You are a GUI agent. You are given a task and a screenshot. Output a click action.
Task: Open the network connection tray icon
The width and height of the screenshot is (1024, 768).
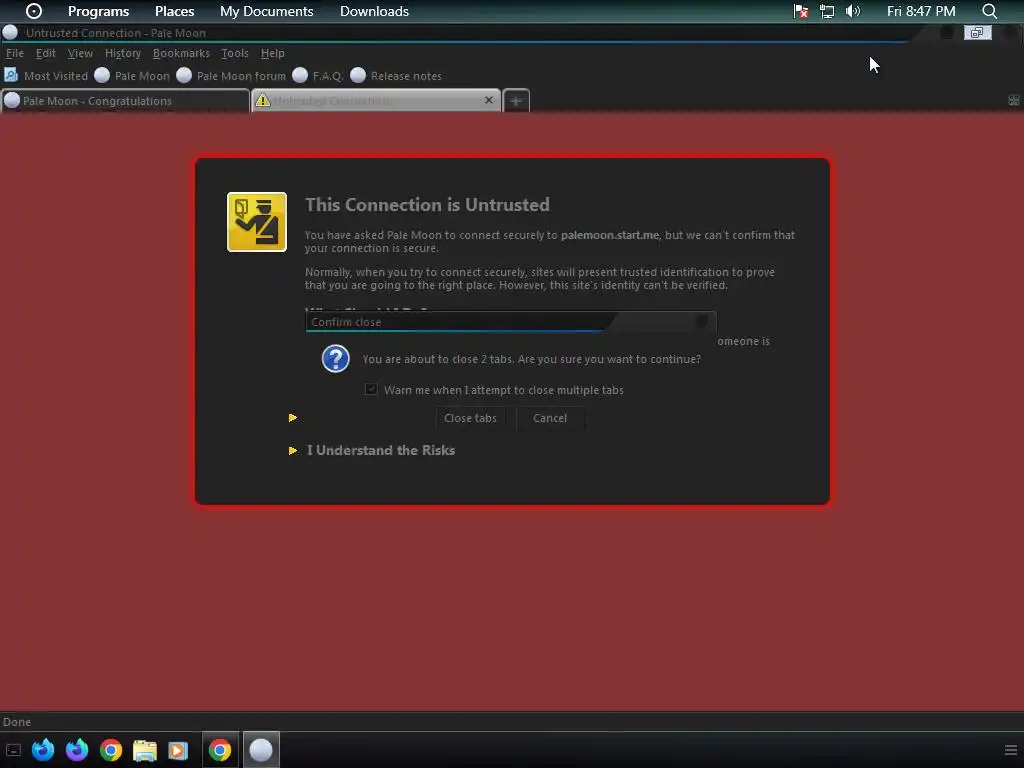click(827, 11)
